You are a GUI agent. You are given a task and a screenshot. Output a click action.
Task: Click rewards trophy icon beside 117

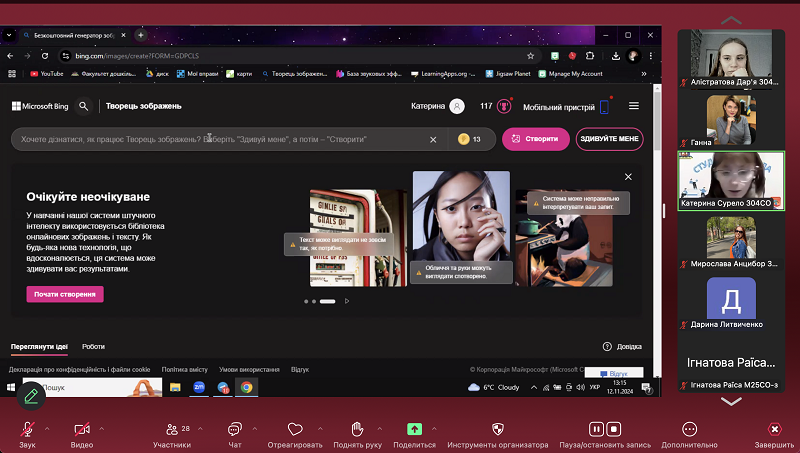pos(504,106)
